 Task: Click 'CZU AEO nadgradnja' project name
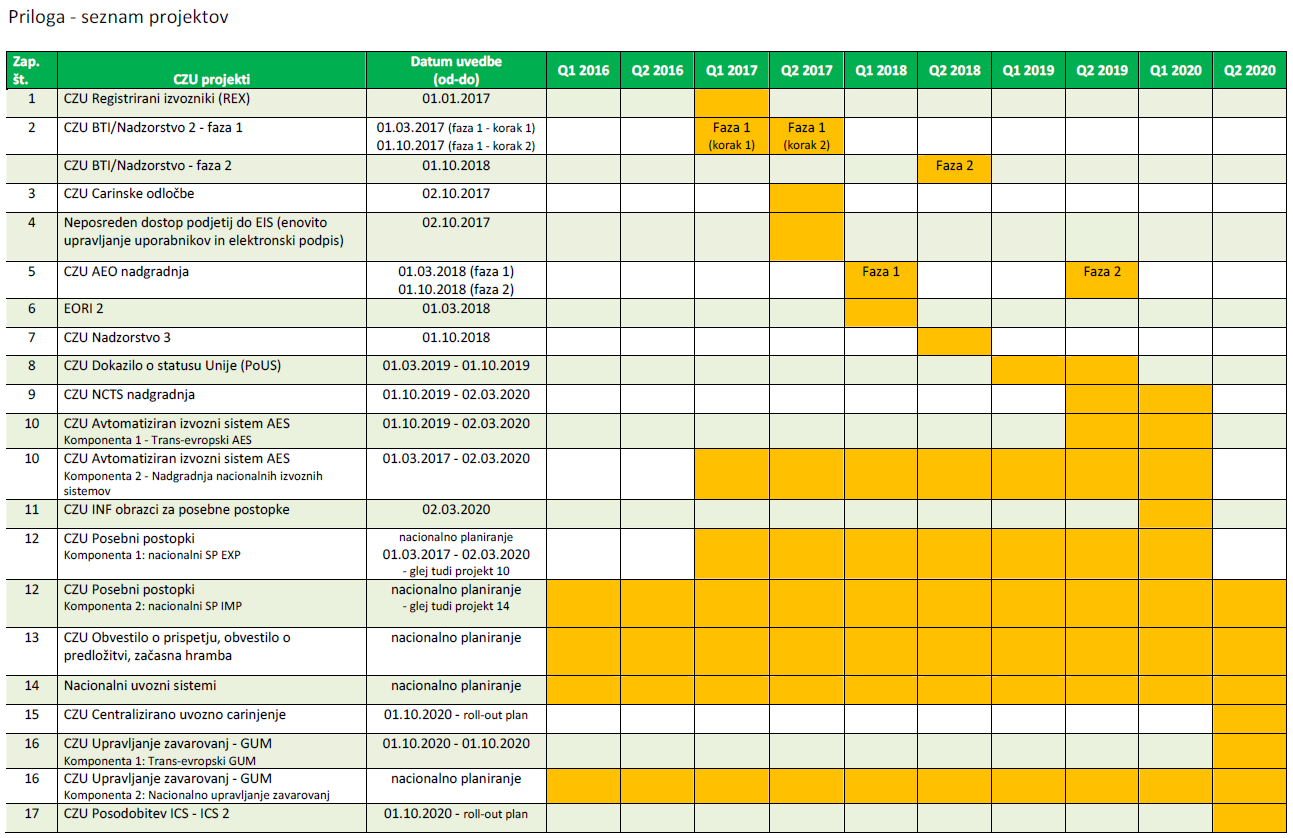[x=126, y=271]
